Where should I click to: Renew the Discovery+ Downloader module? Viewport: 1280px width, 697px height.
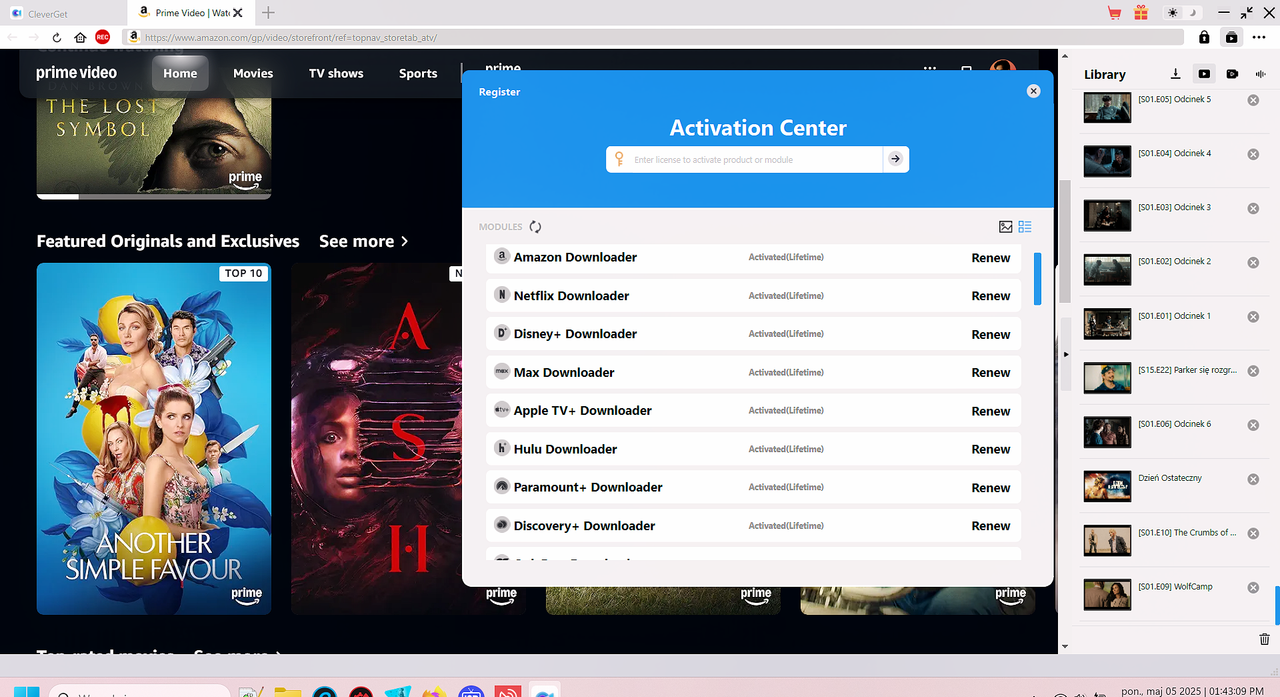pos(991,526)
